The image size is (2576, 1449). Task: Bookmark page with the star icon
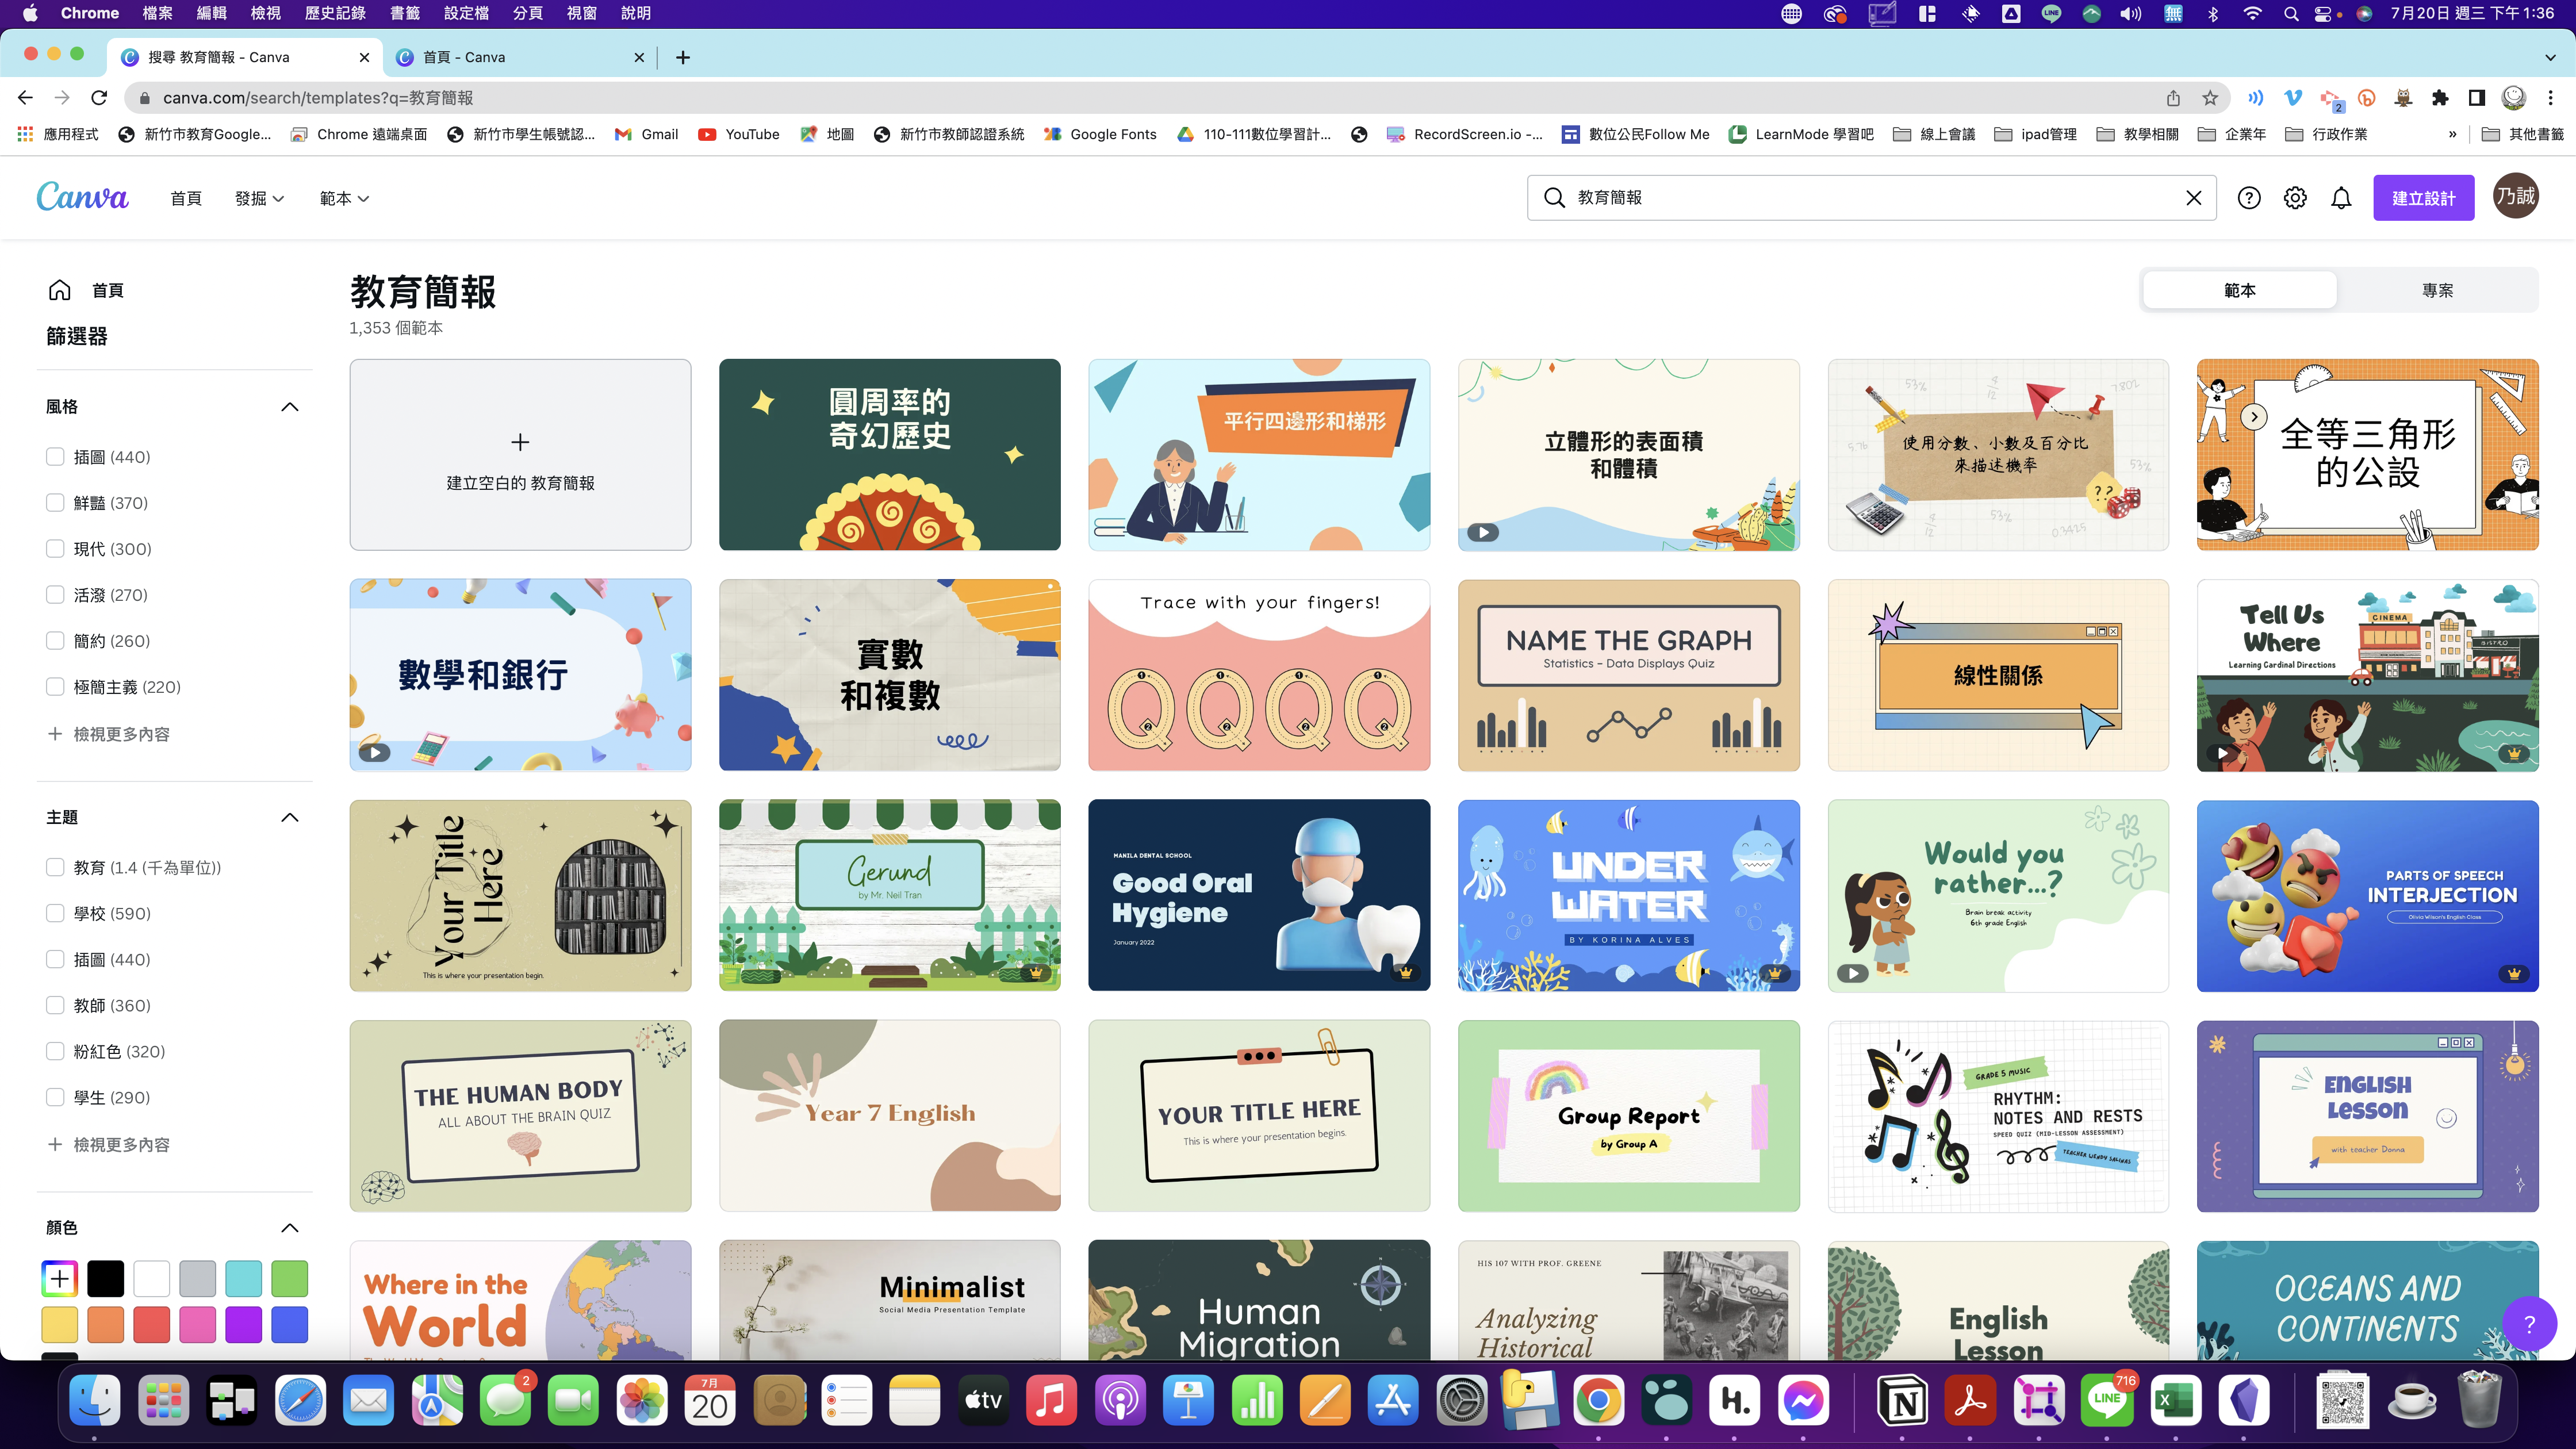pos(2210,98)
